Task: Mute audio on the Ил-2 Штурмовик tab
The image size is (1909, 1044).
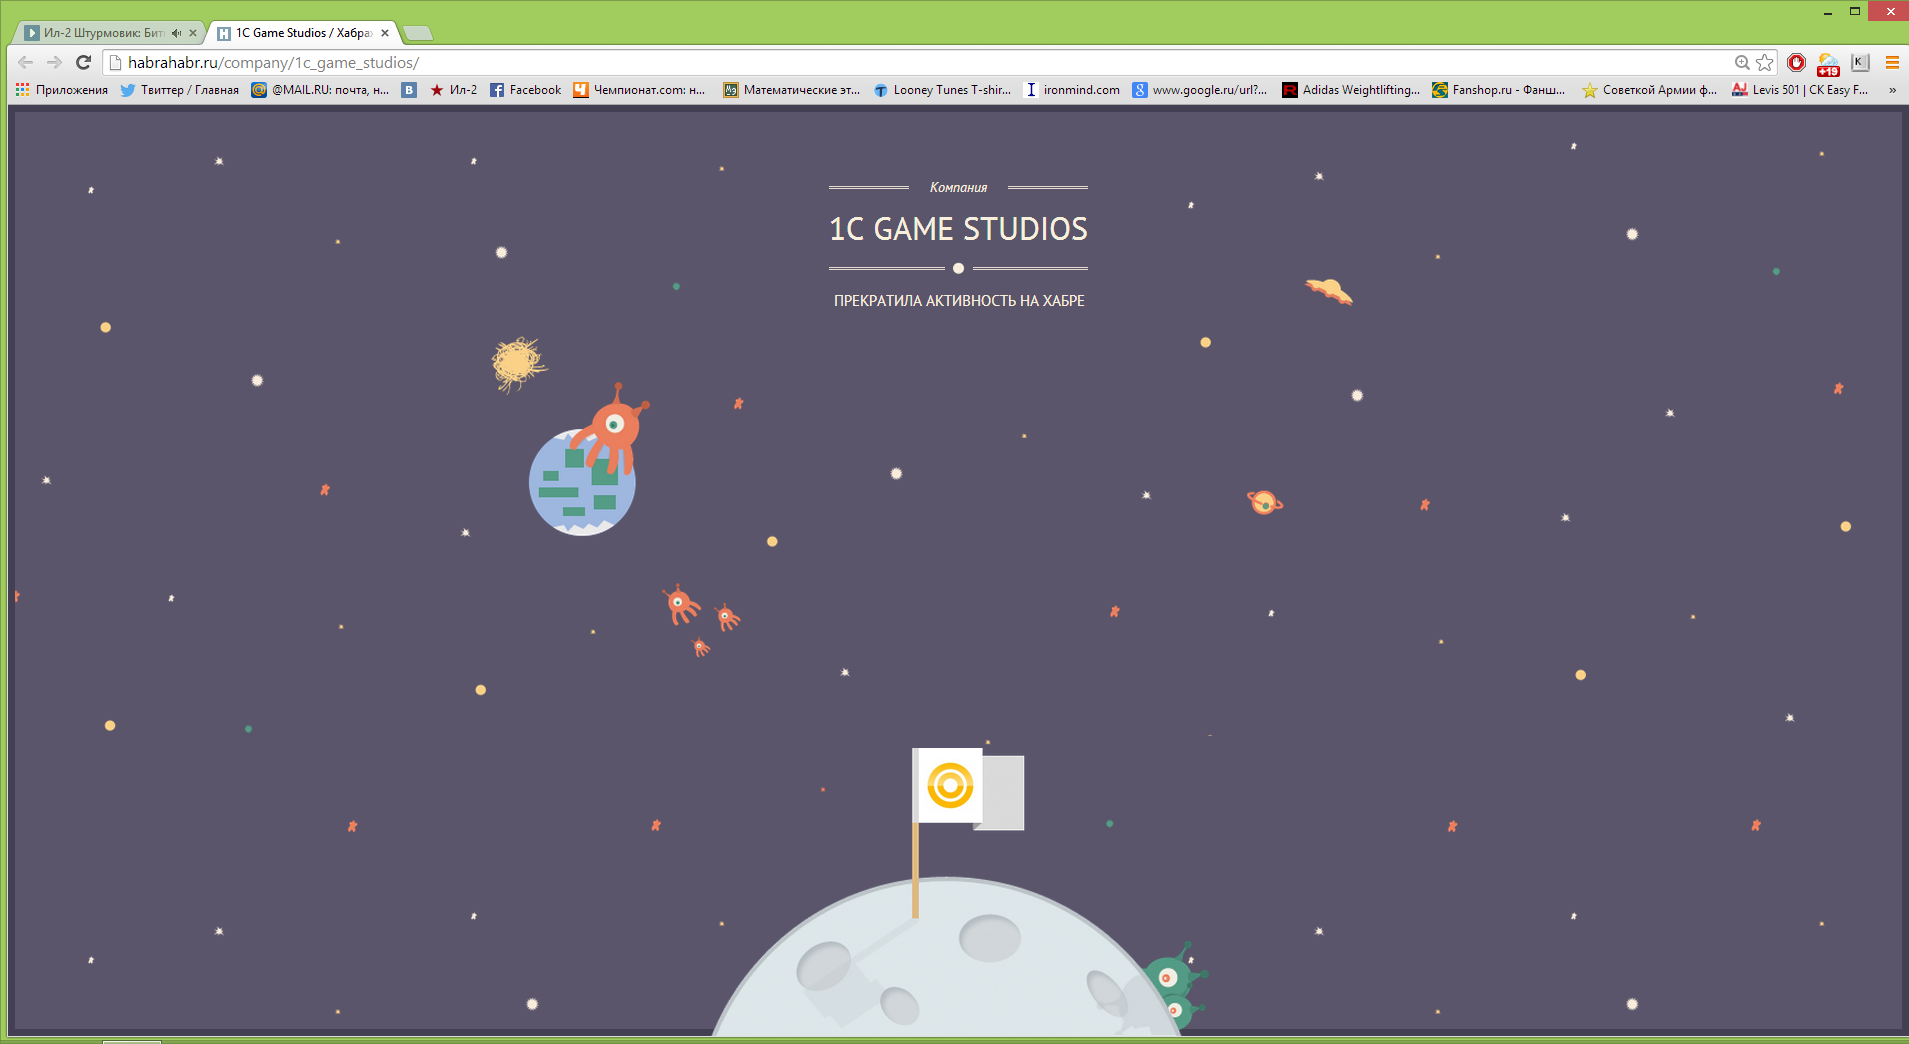Action: coord(176,33)
